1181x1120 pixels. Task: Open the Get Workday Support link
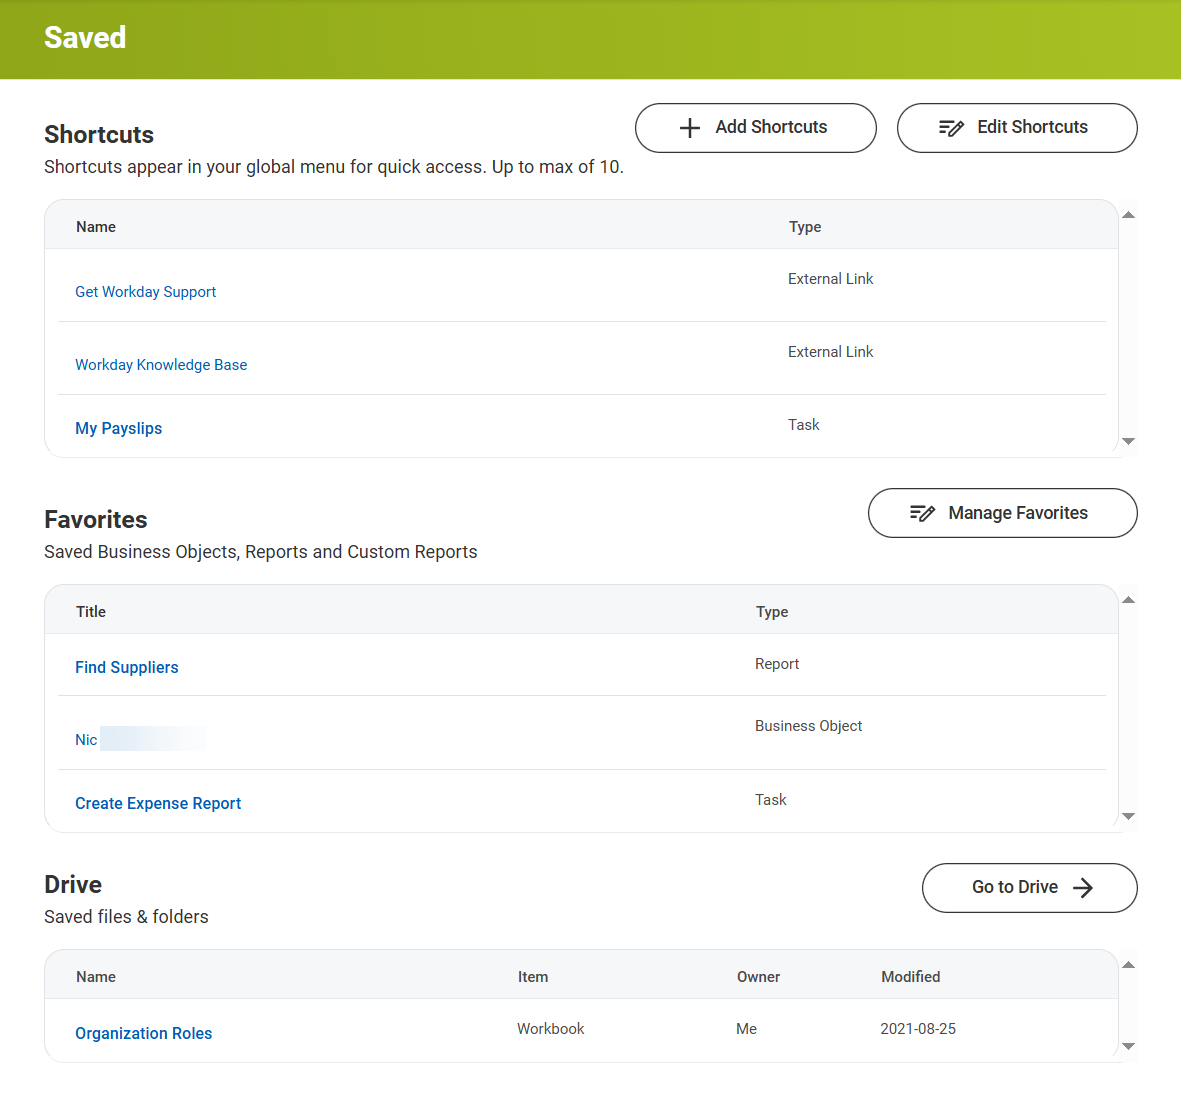[x=145, y=291]
